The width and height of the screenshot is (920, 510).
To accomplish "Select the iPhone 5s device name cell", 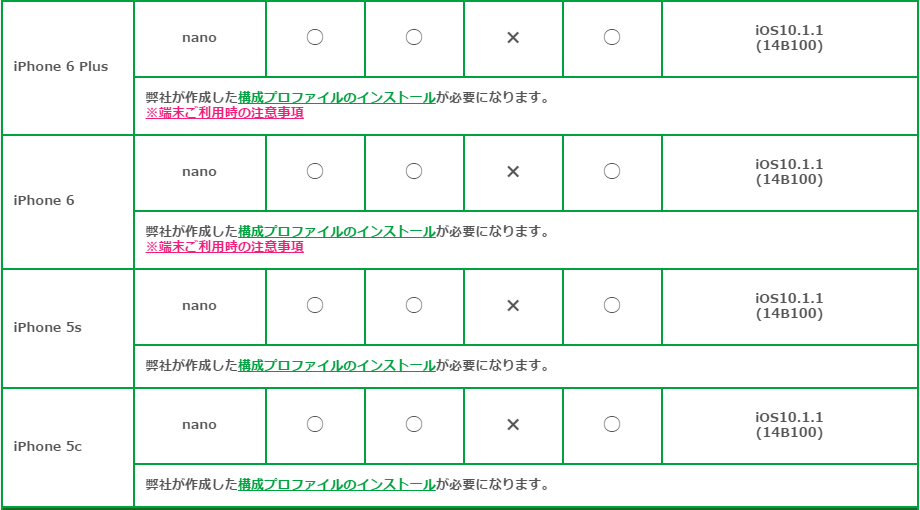I will click(x=68, y=328).
